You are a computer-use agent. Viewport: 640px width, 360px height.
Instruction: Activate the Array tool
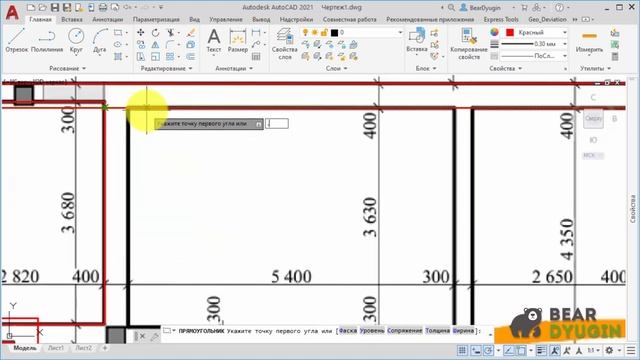(x=170, y=56)
